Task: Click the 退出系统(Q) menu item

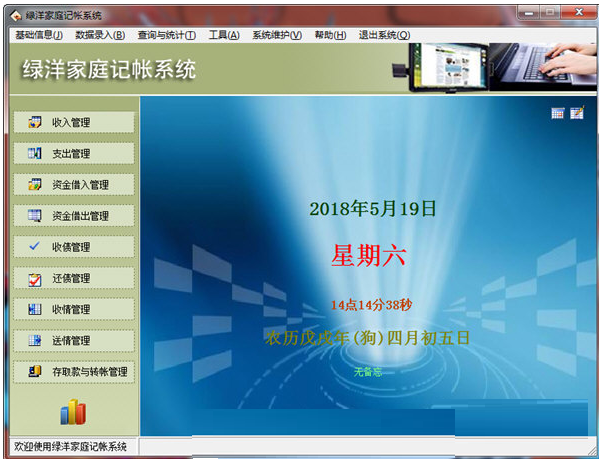Action: [384, 35]
